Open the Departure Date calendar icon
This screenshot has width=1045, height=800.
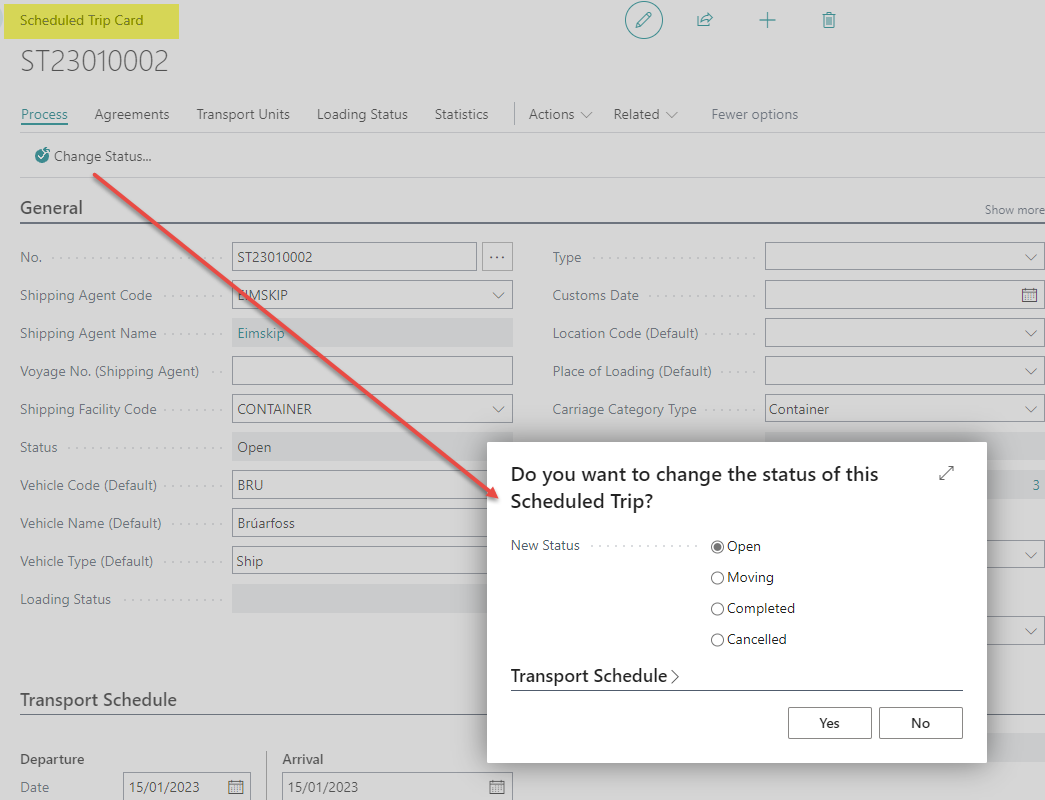236,787
